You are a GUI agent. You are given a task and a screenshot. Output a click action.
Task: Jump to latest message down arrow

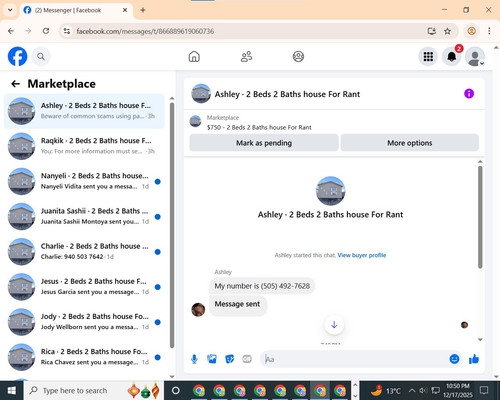tap(334, 325)
